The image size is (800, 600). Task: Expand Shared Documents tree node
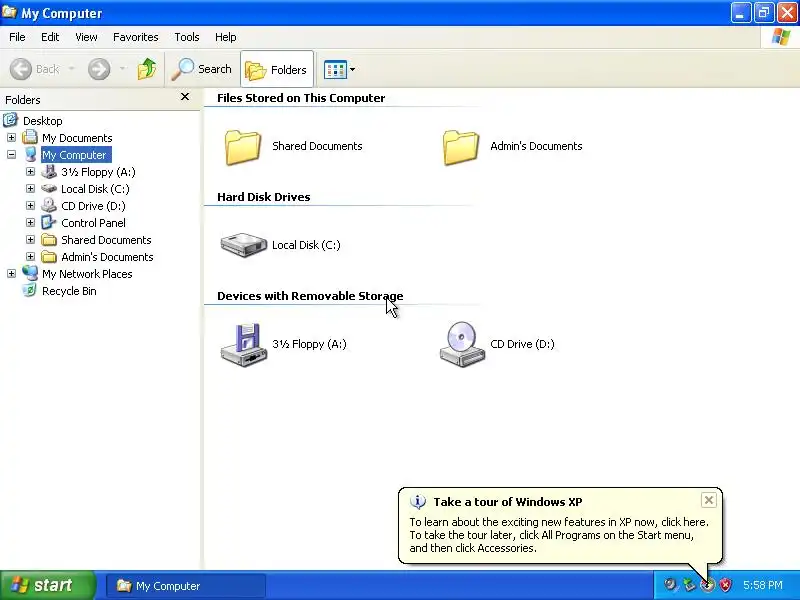click(x=31, y=240)
